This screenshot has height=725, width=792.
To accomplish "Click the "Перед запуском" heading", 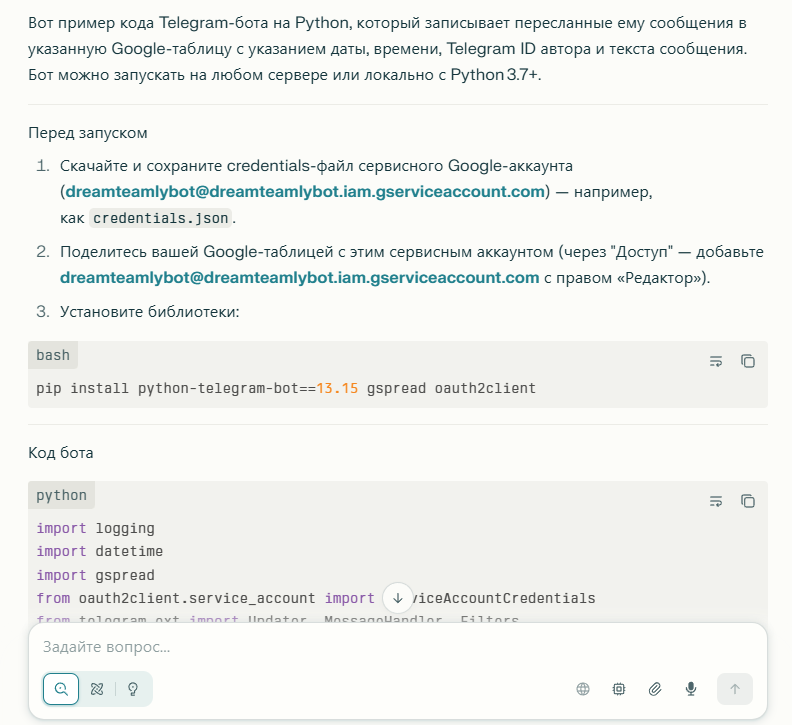I will [88, 133].
